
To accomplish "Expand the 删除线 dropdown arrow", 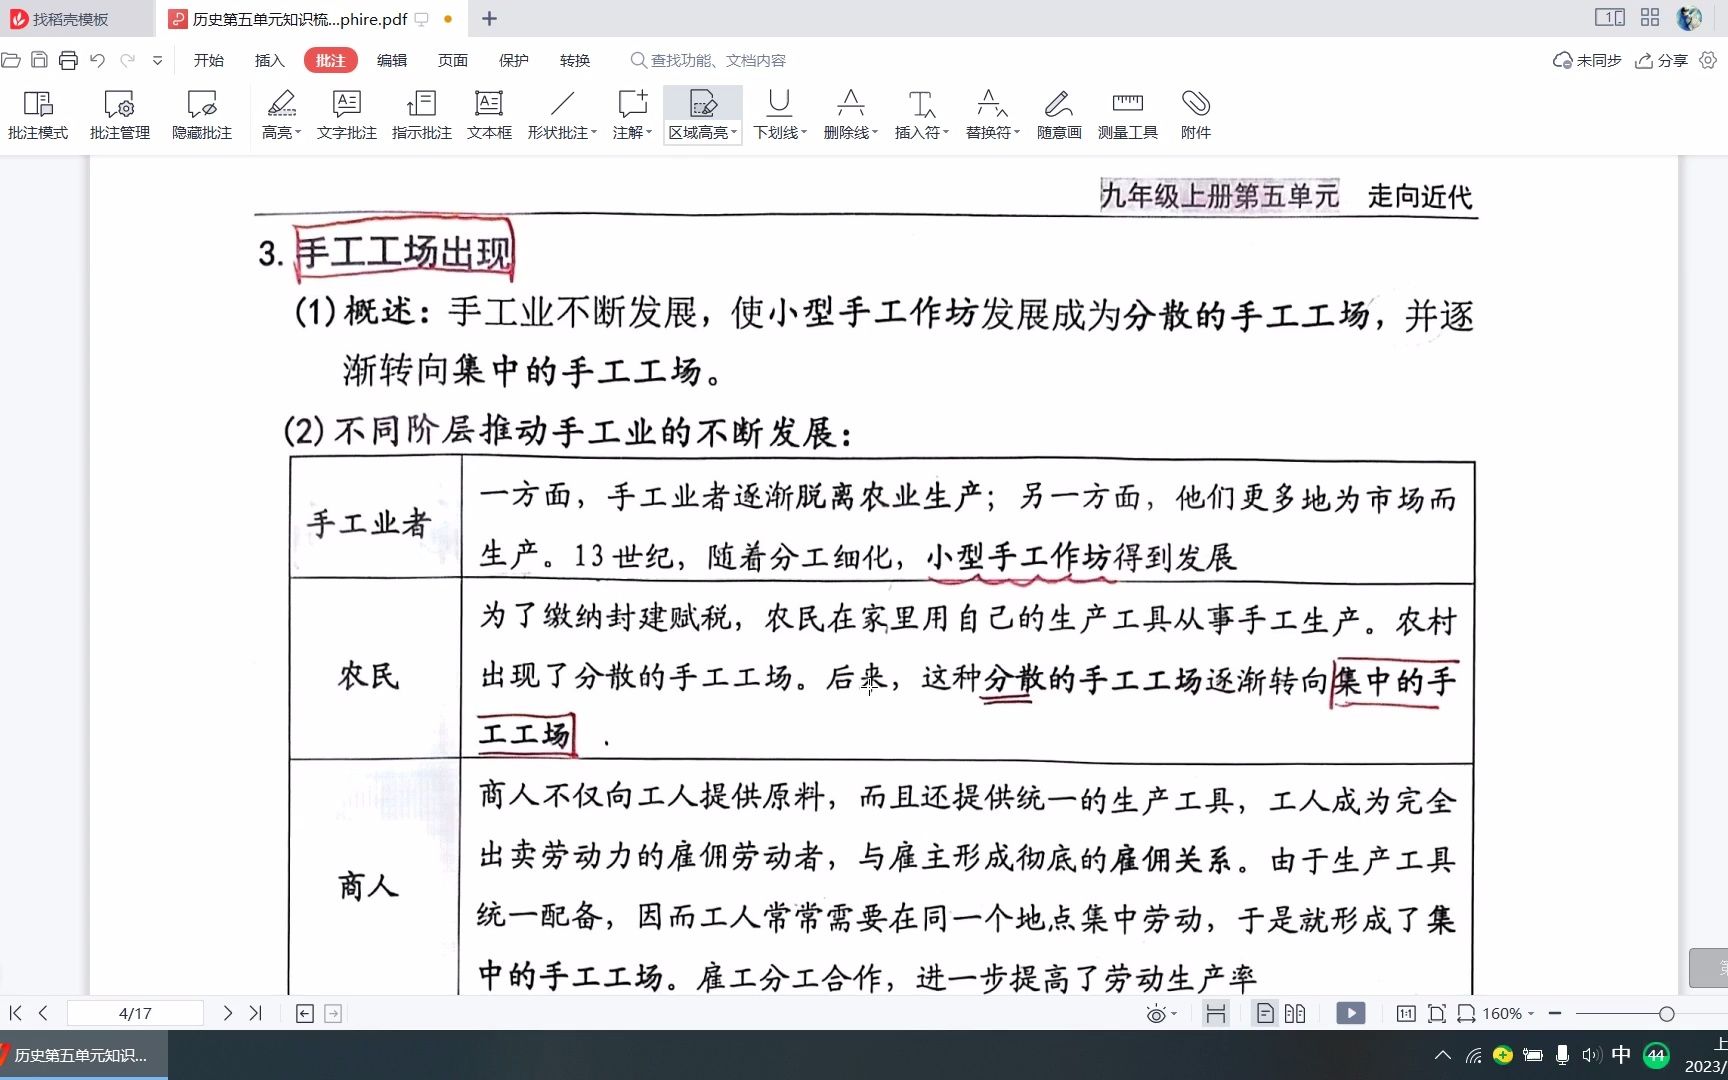I will [875, 133].
